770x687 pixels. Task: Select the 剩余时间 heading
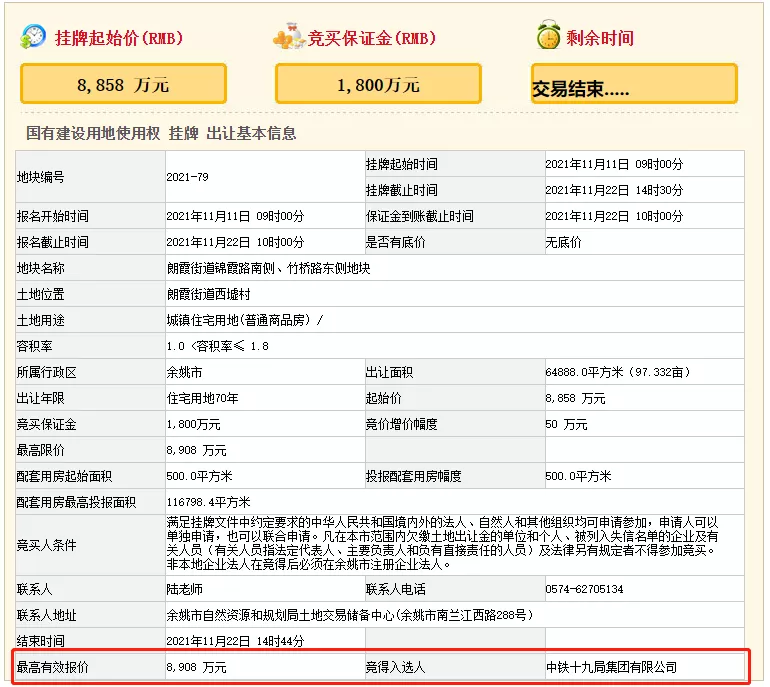pyautogui.click(x=600, y=38)
